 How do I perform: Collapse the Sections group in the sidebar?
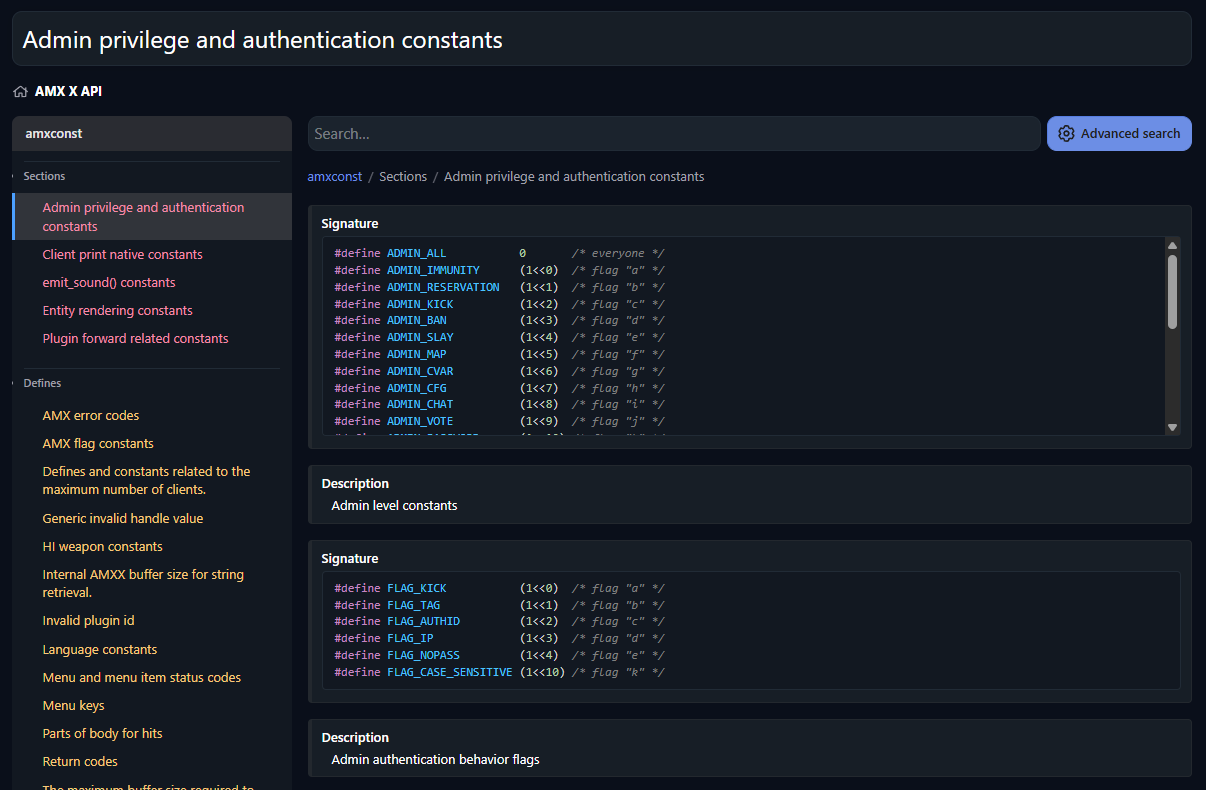click(x=44, y=176)
